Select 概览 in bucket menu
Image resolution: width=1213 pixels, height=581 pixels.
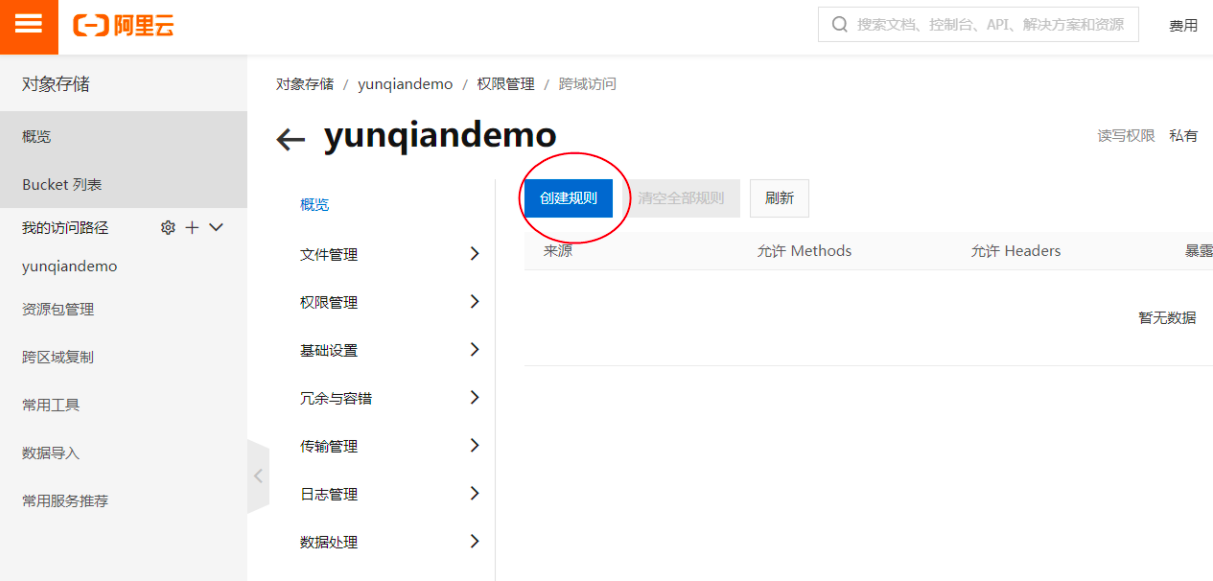coord(315,205)
